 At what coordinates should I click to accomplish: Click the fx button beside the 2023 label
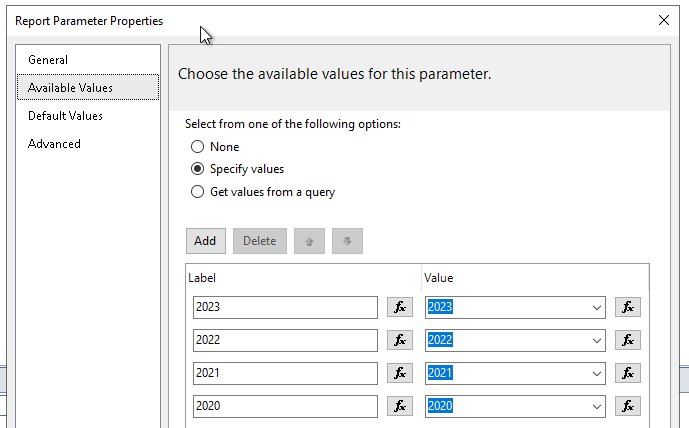(x=399, y=307)
